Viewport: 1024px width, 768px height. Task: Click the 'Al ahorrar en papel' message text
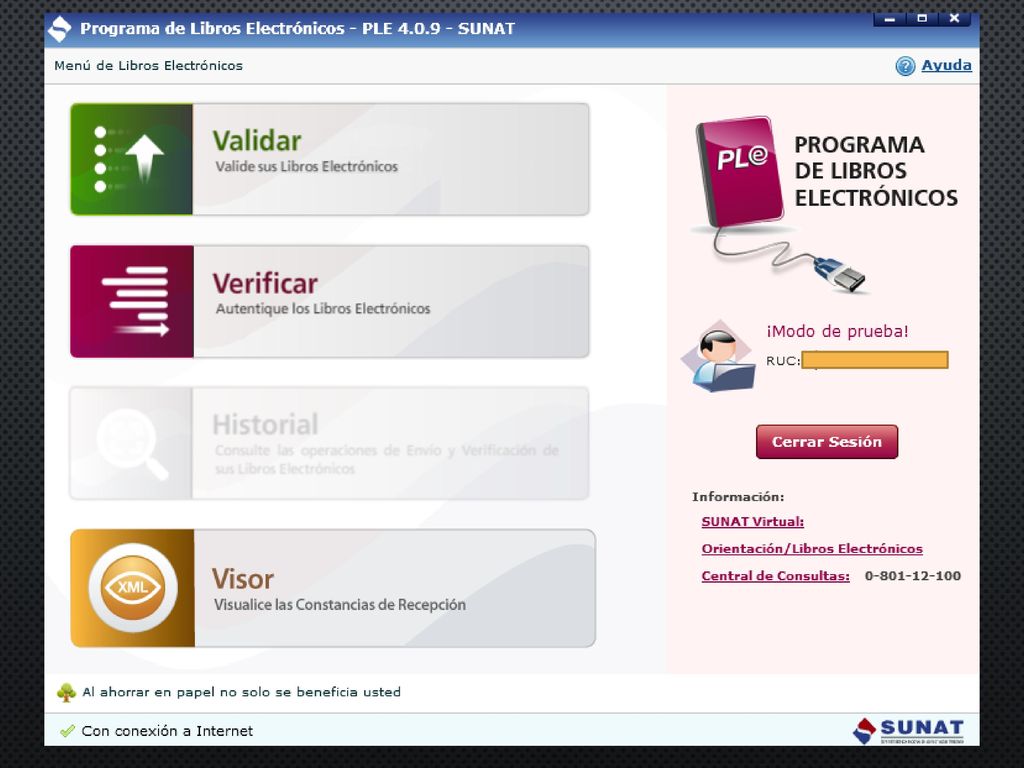tap(242, 692)
